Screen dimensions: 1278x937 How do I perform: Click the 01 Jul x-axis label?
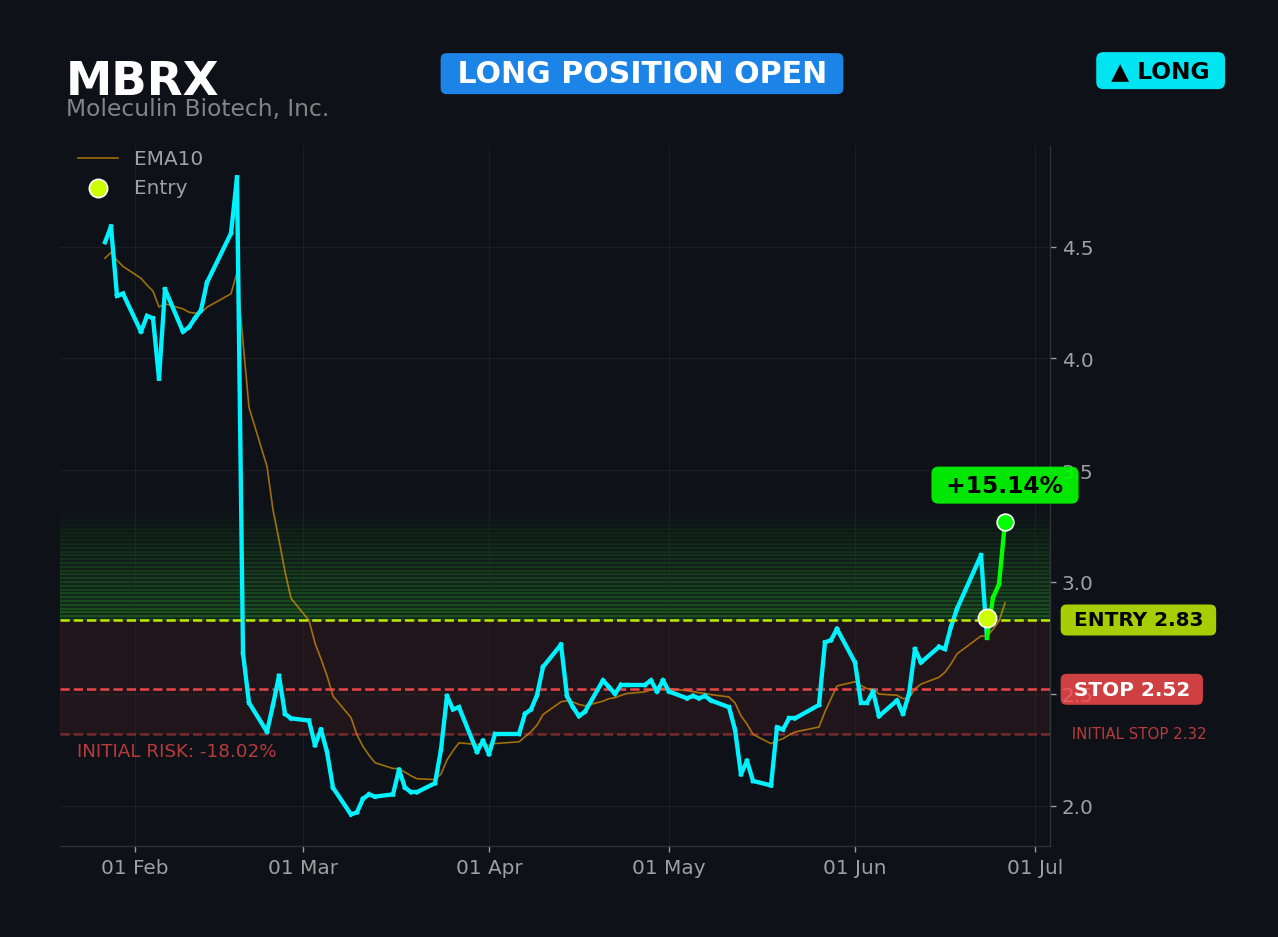[1035, 868]
